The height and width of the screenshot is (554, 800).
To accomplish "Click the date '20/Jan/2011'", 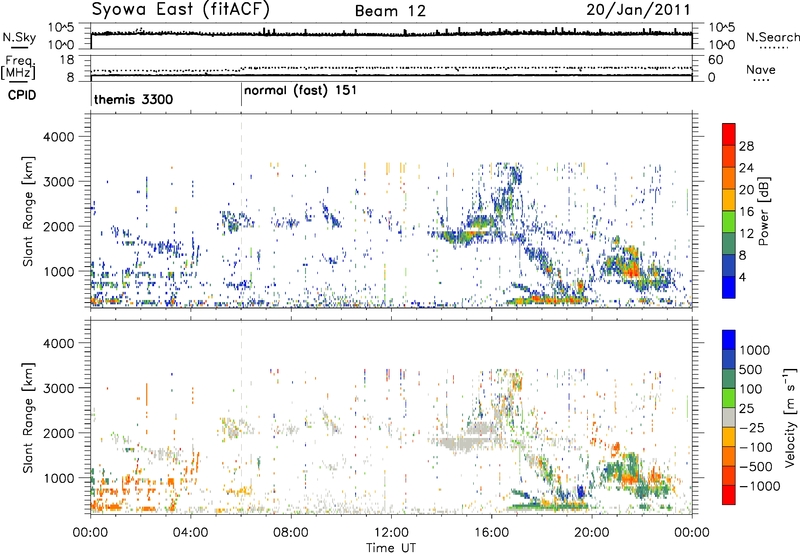I will tap(638, 10).
